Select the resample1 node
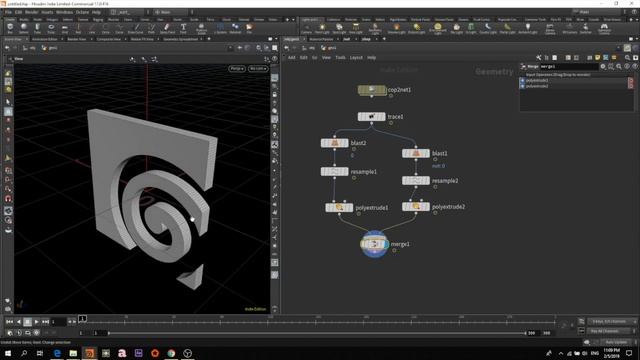 [334, 171]
